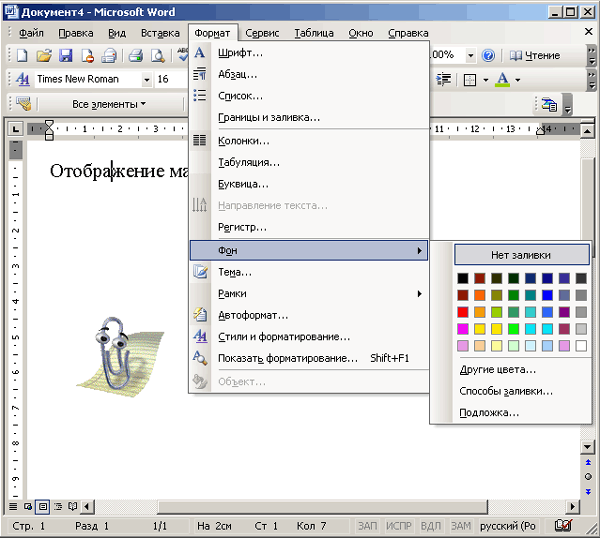Image resolution: width=600 pixels, height=538 pixels.
Task: Pick the black color swatch
Action: [x=463, y=278]
